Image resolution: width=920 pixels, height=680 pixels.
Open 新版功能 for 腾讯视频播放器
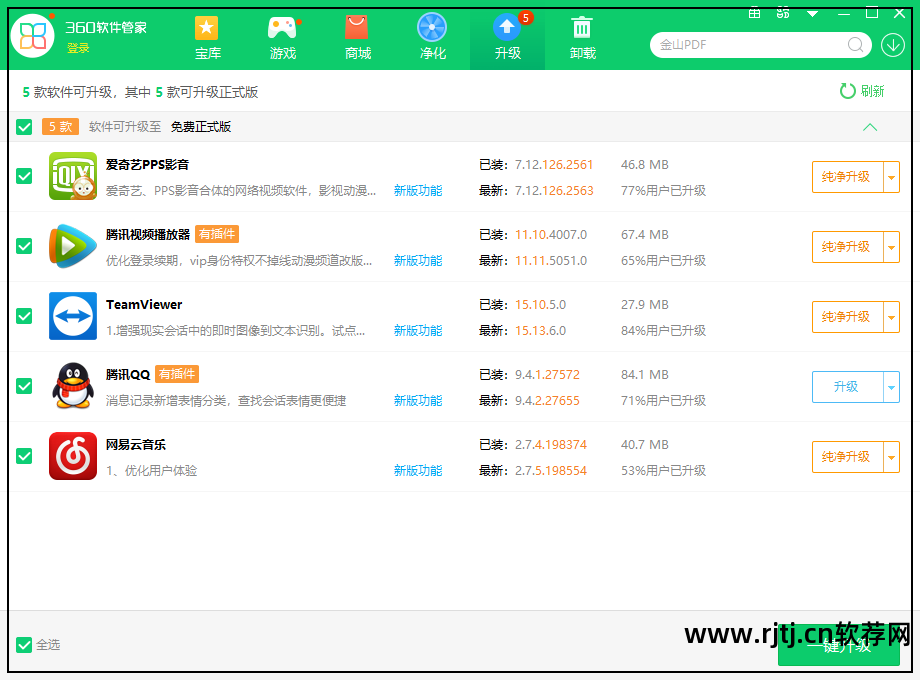pyautogui.click(x=418, y=260)
